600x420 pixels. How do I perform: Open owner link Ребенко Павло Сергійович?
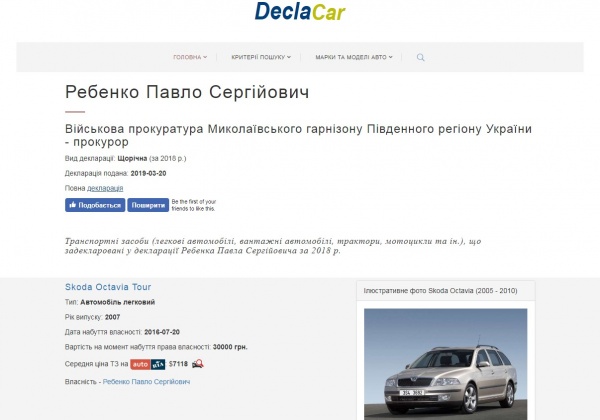tap(147, 382)
